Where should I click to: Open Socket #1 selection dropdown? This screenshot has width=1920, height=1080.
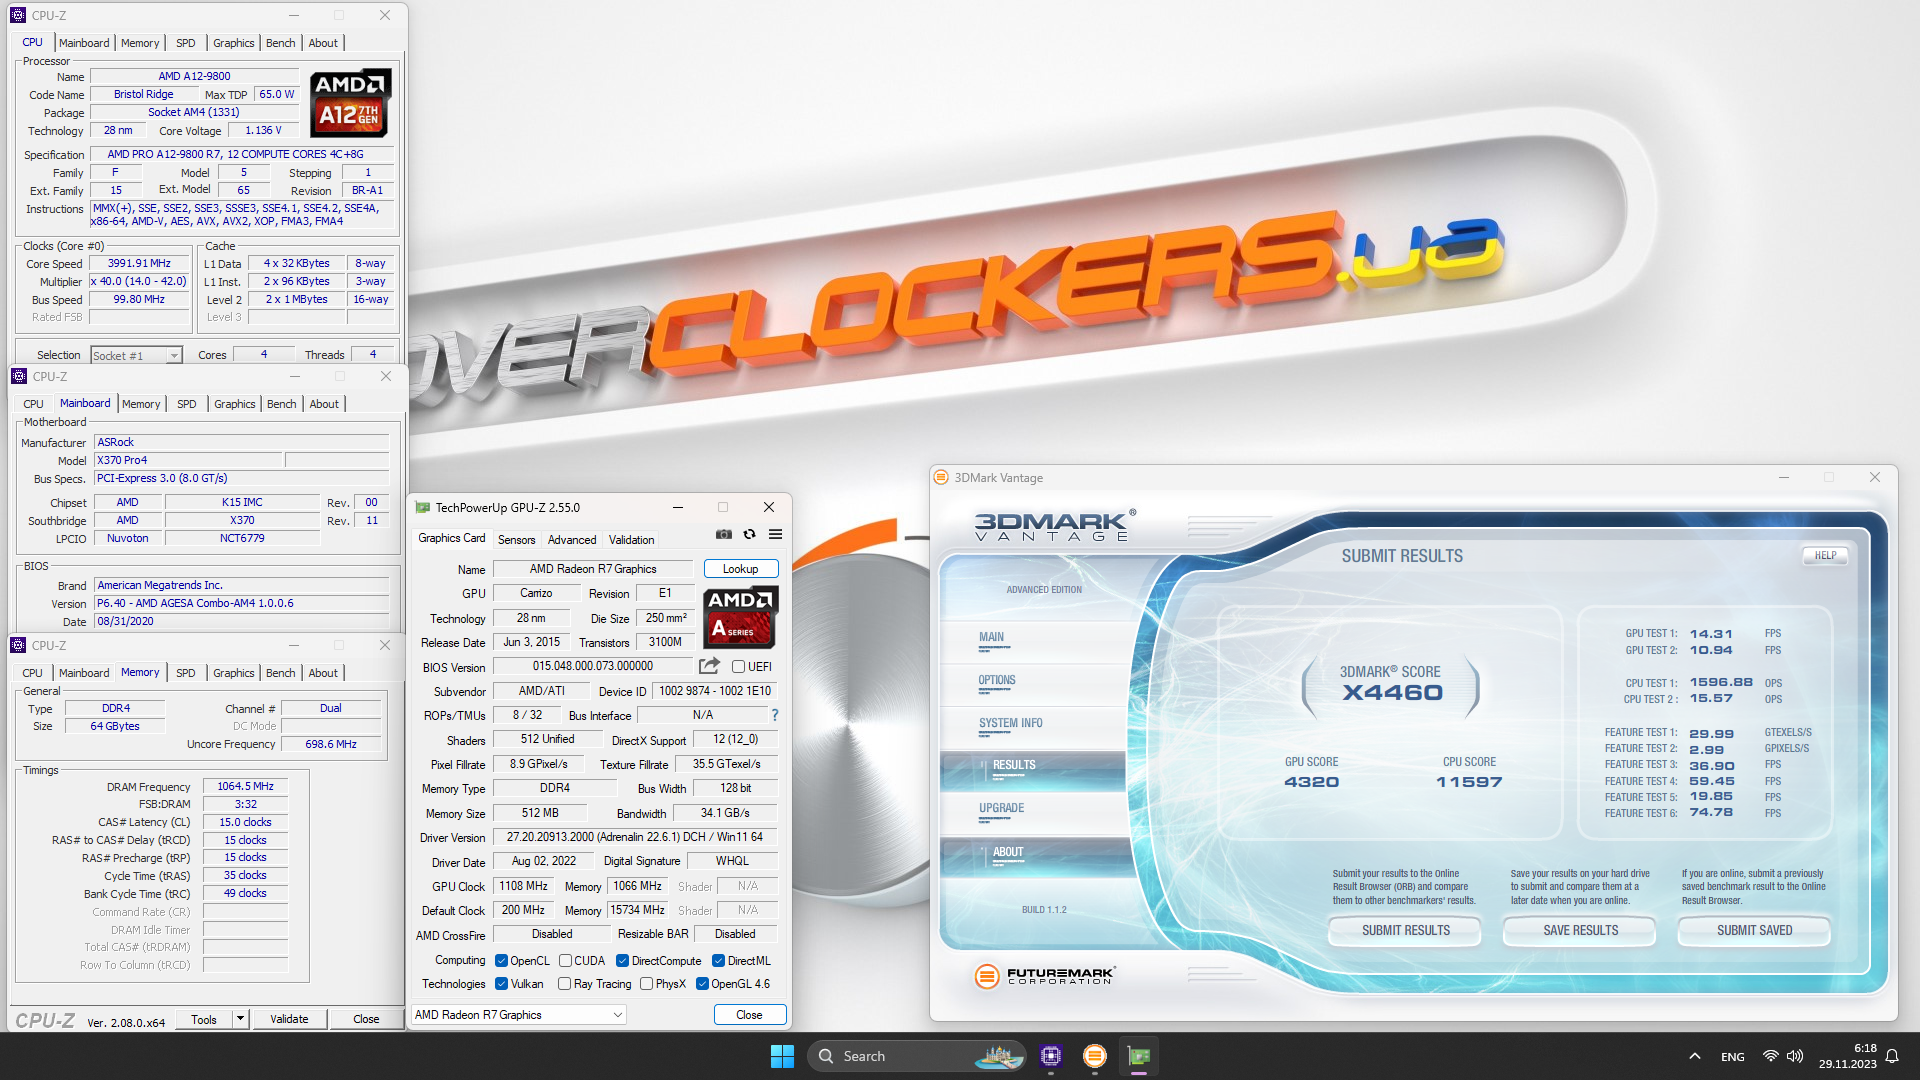click(136, 355)
